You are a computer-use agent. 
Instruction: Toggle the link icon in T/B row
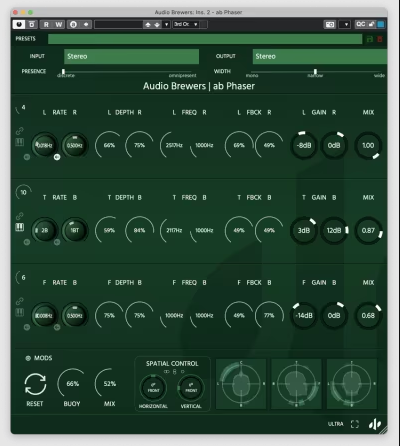pos(20,216)
